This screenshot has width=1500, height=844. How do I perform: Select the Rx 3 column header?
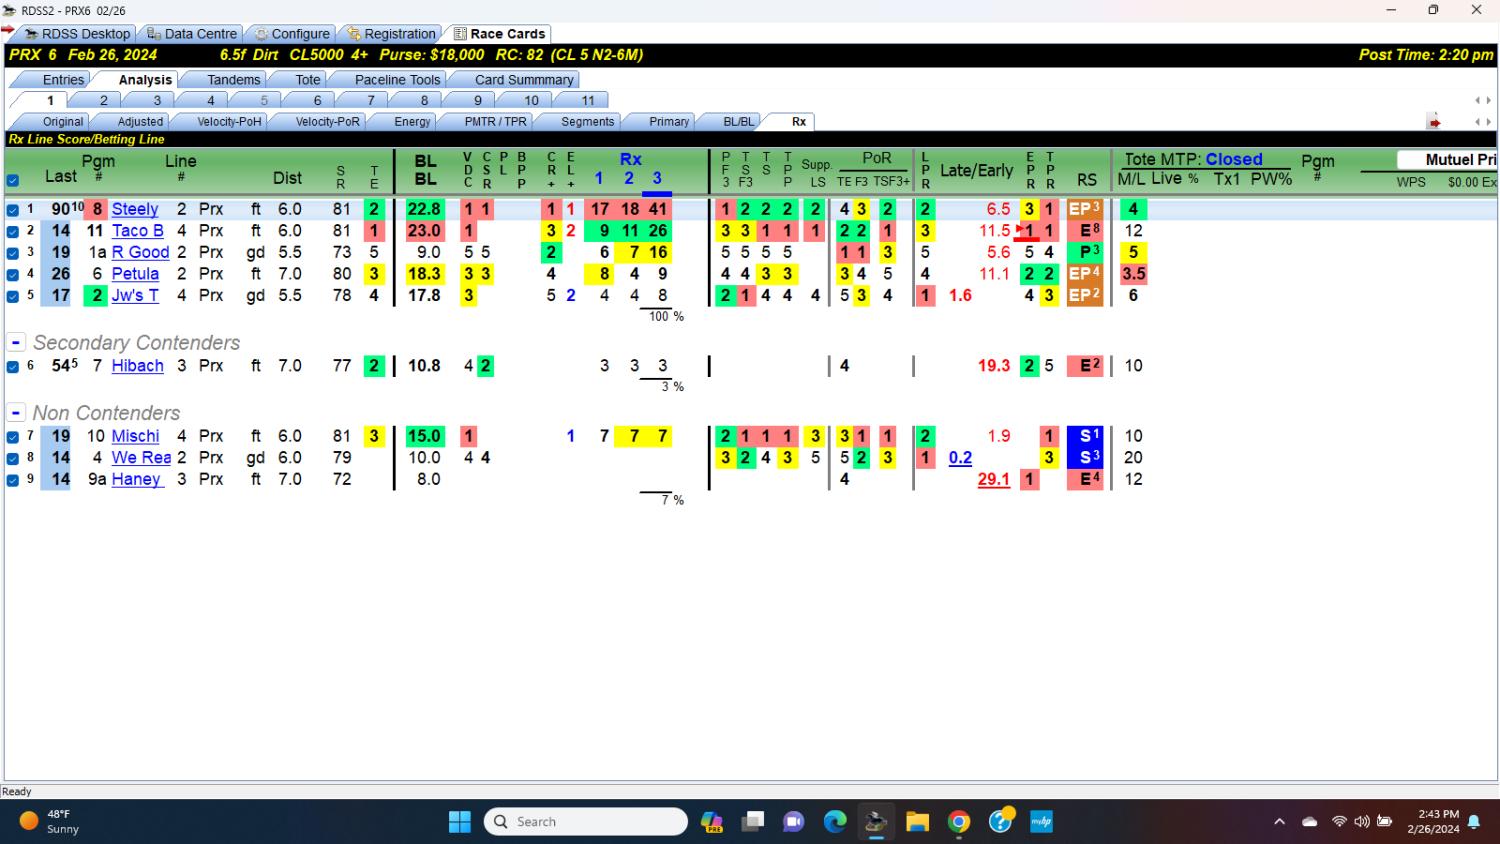(x=657, y=178)
